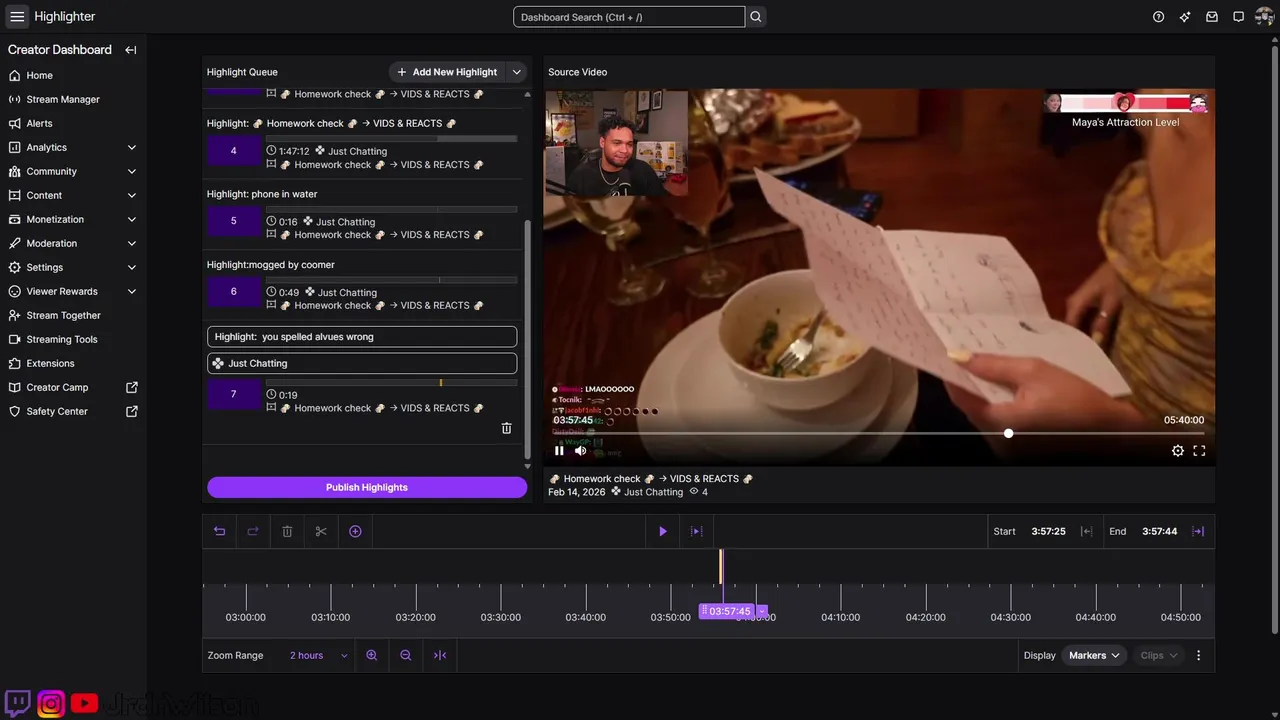Open the playhead marker dropdown arrow
The image size is (1280, 720).
pos(762,611)
